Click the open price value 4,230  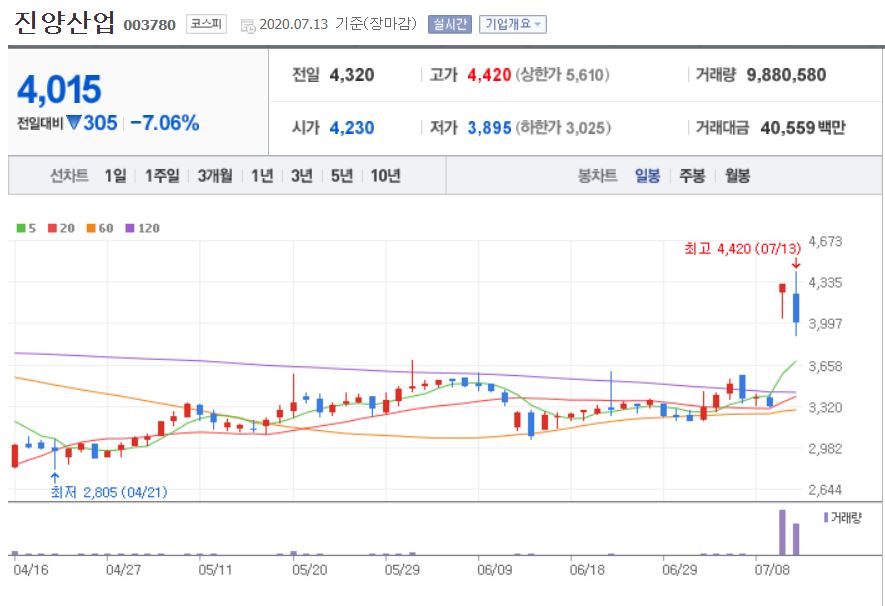click(x=352, y=128)
